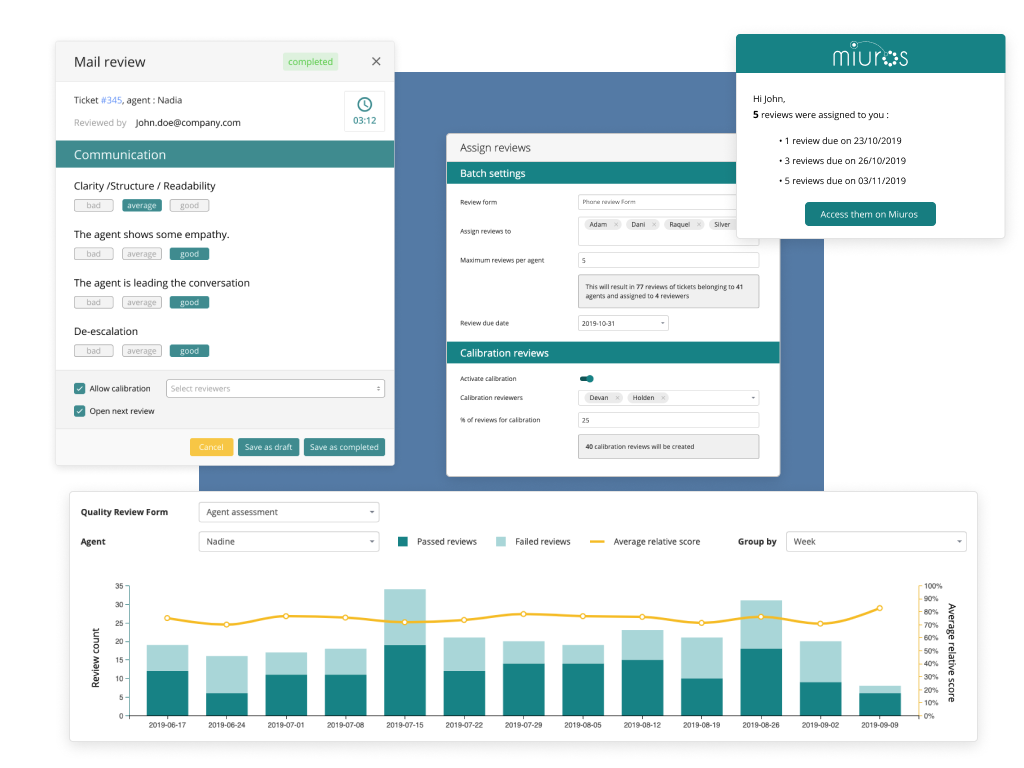This screenshot has width=1024, height=768.
Task: Close the Mail review dialog
Action: 376,62
